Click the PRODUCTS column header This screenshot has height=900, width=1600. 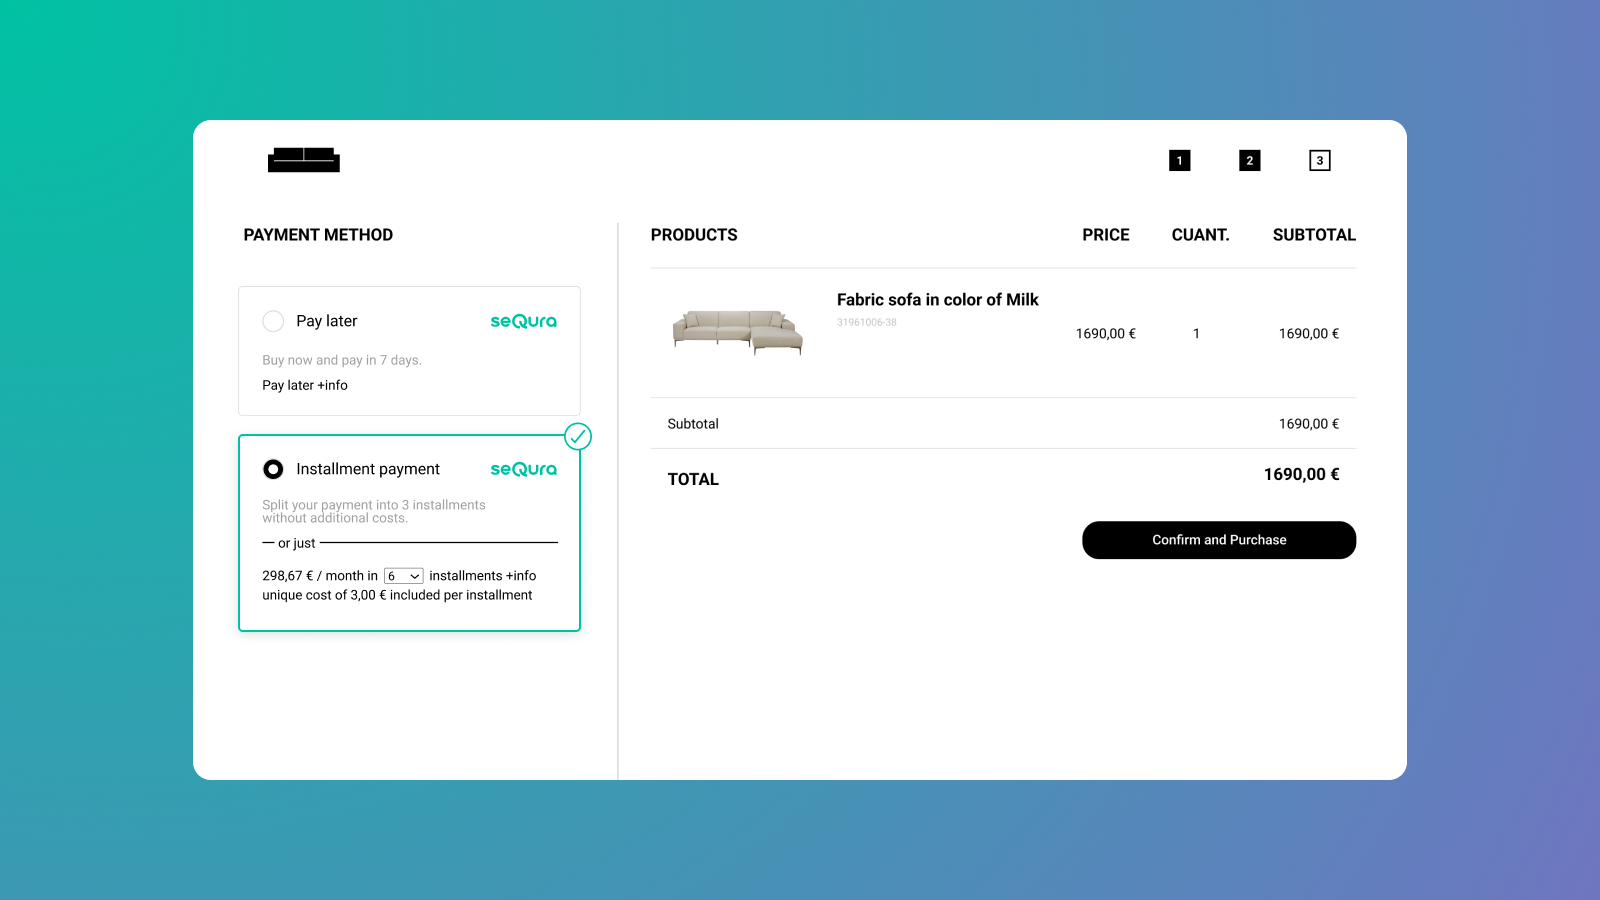694,234
